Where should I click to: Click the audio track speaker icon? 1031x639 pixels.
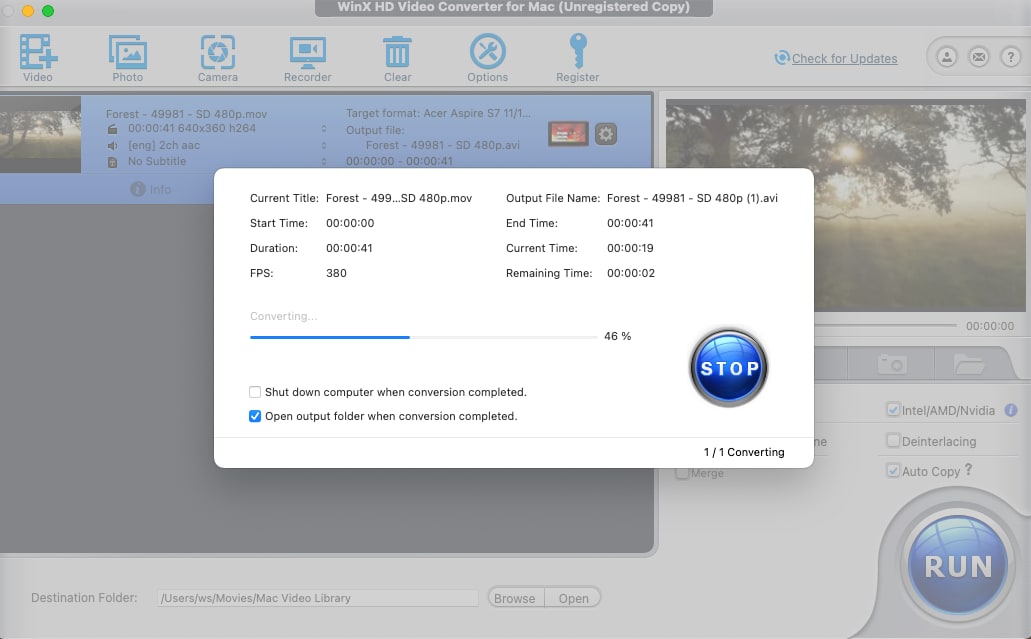[x=112, y=146]
